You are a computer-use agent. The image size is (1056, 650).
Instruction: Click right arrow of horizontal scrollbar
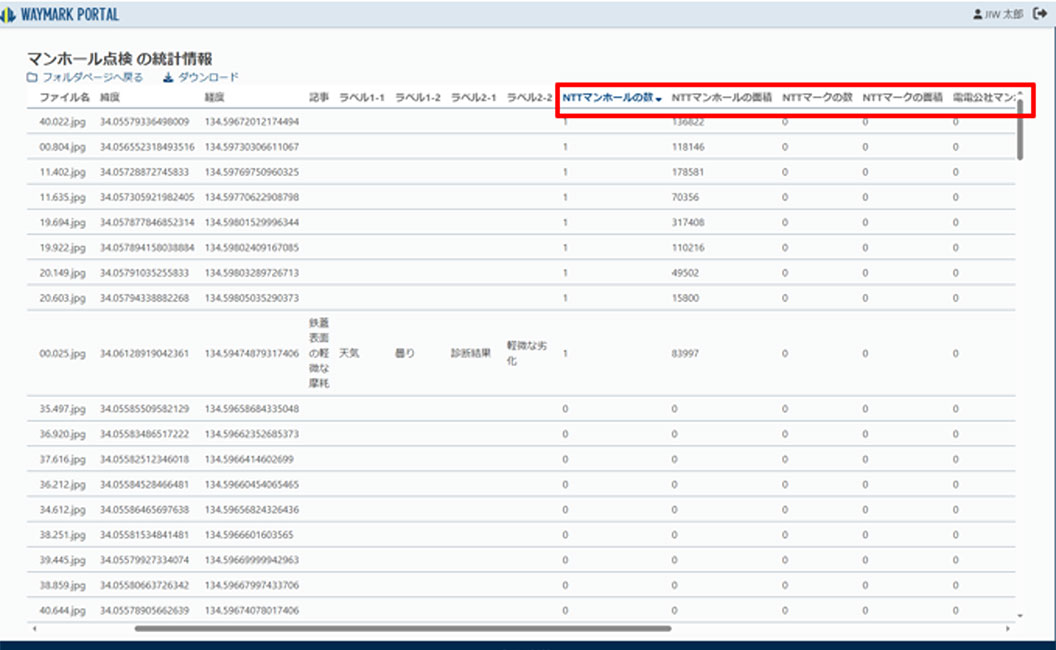click(x=1007, y=629)
